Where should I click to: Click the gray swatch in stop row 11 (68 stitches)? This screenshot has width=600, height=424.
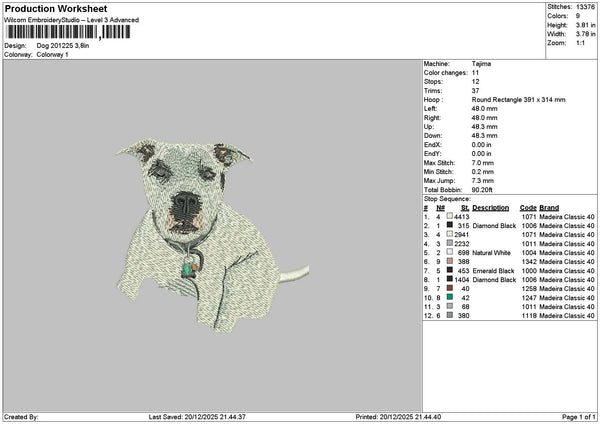[x=450, y=307]
